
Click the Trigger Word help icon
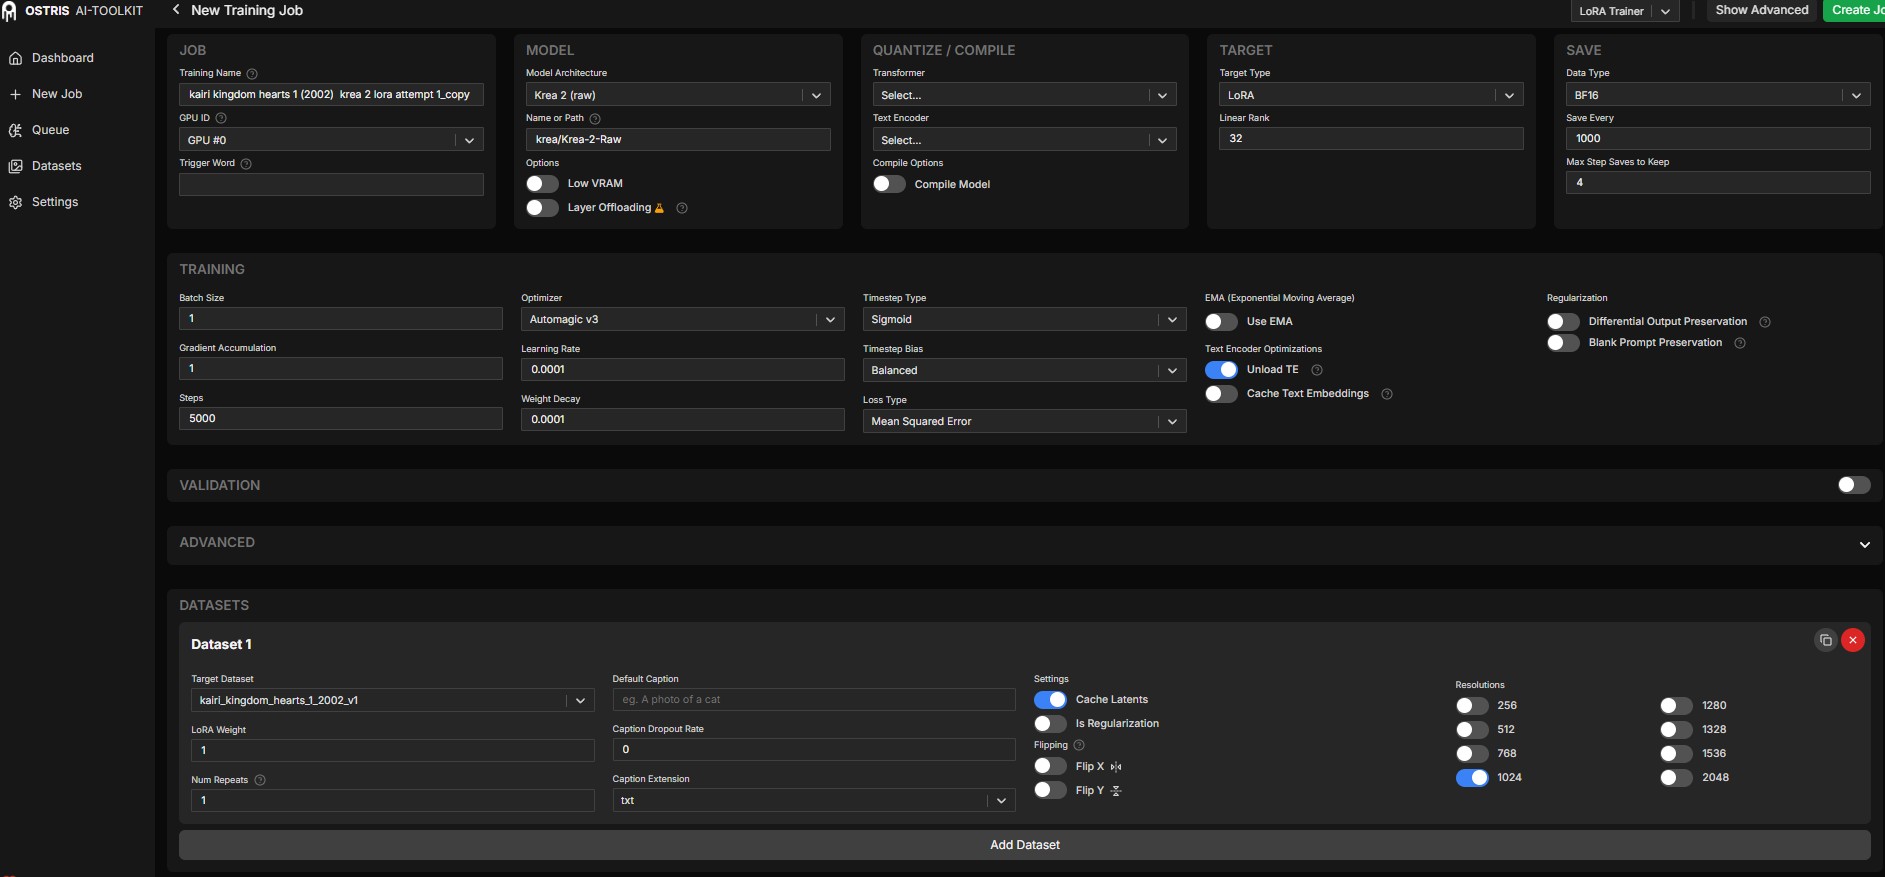pos(246,164)
